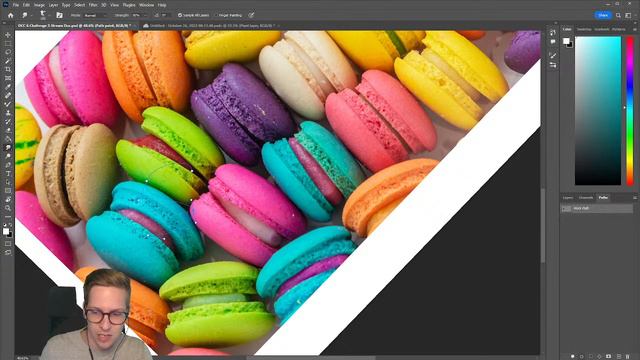Create a new path button
This screenshot has height=360, width=640.
618,356
